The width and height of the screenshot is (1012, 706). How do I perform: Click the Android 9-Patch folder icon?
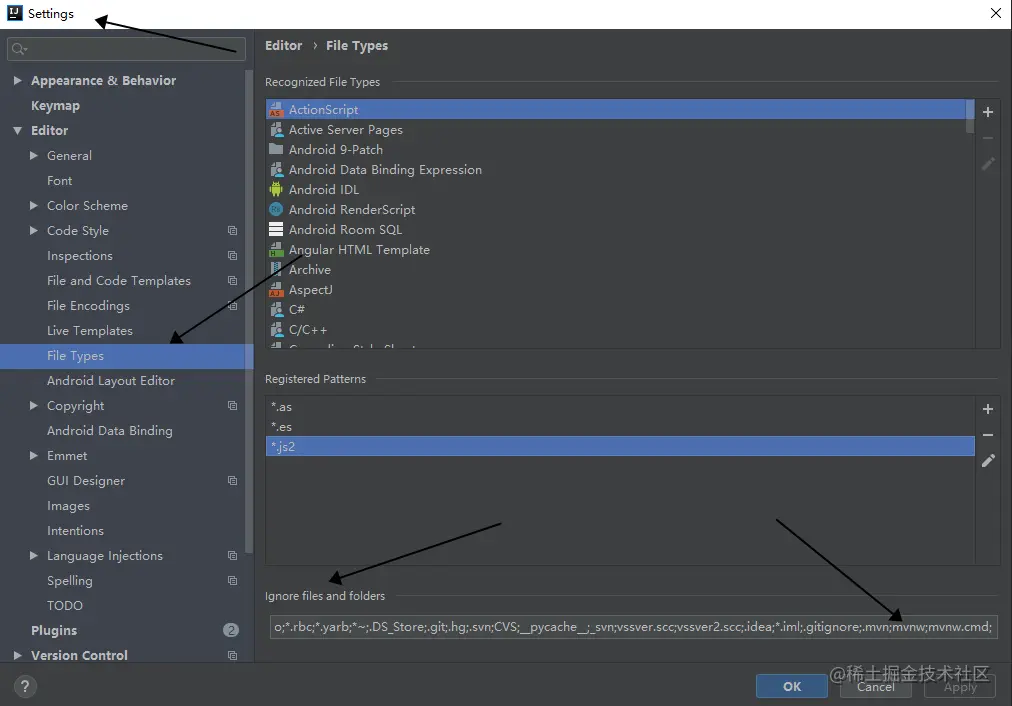276,150
